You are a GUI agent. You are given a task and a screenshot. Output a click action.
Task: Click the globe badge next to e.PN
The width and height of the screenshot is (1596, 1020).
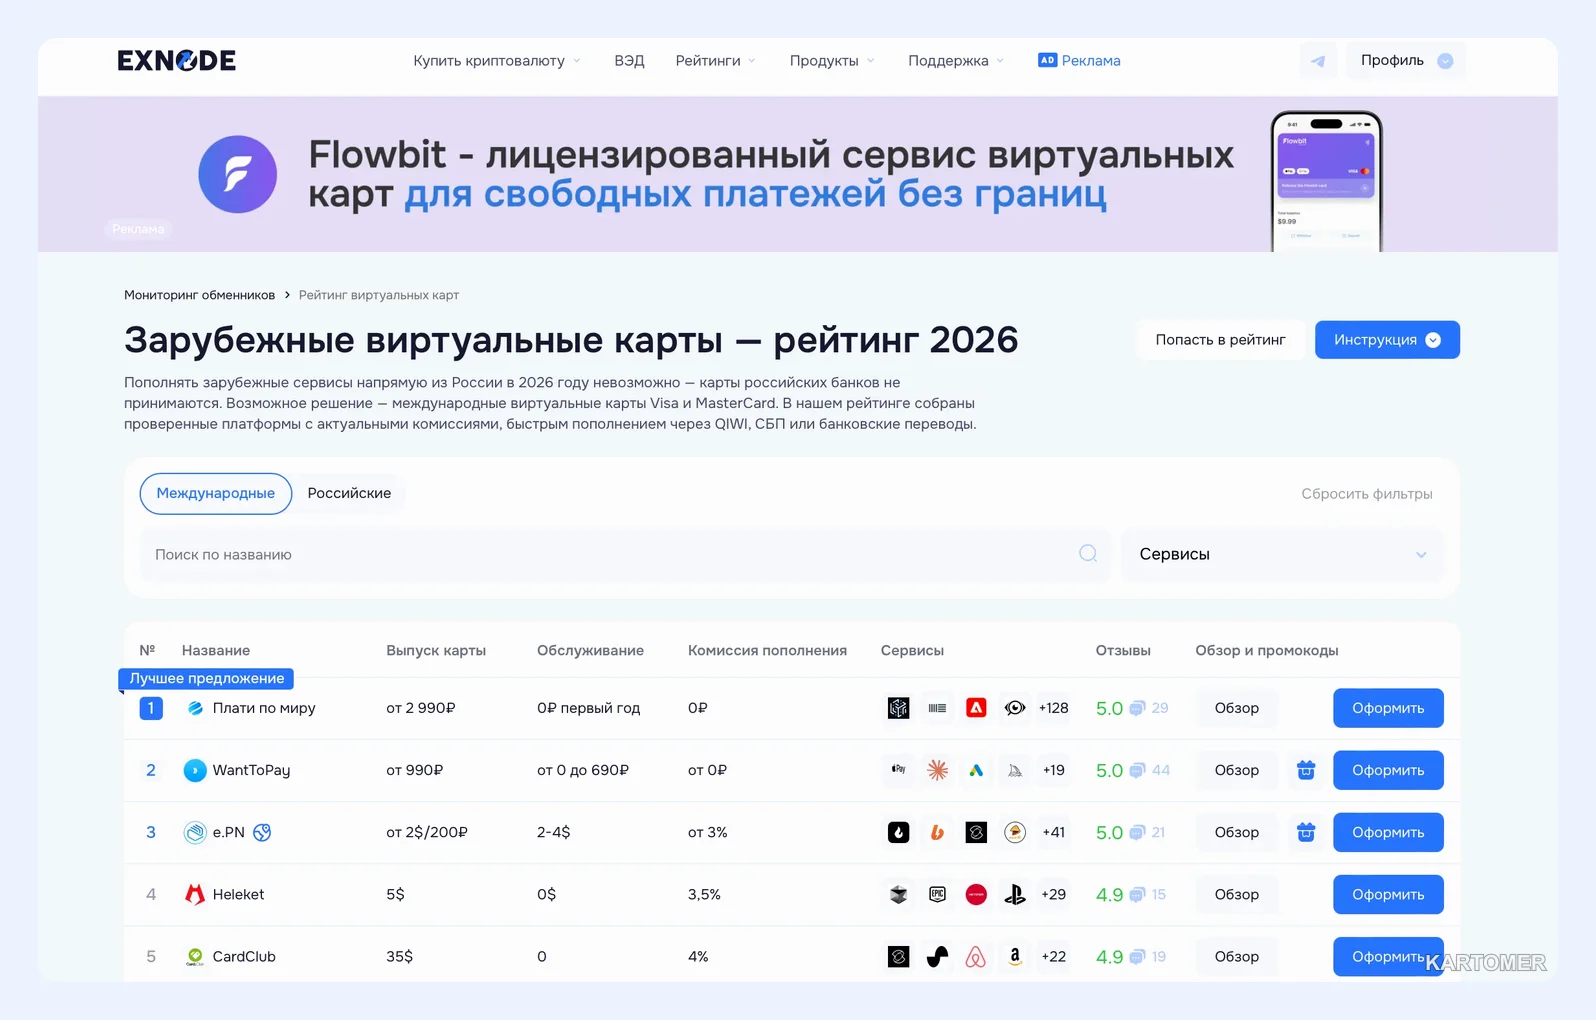point(262,832)
